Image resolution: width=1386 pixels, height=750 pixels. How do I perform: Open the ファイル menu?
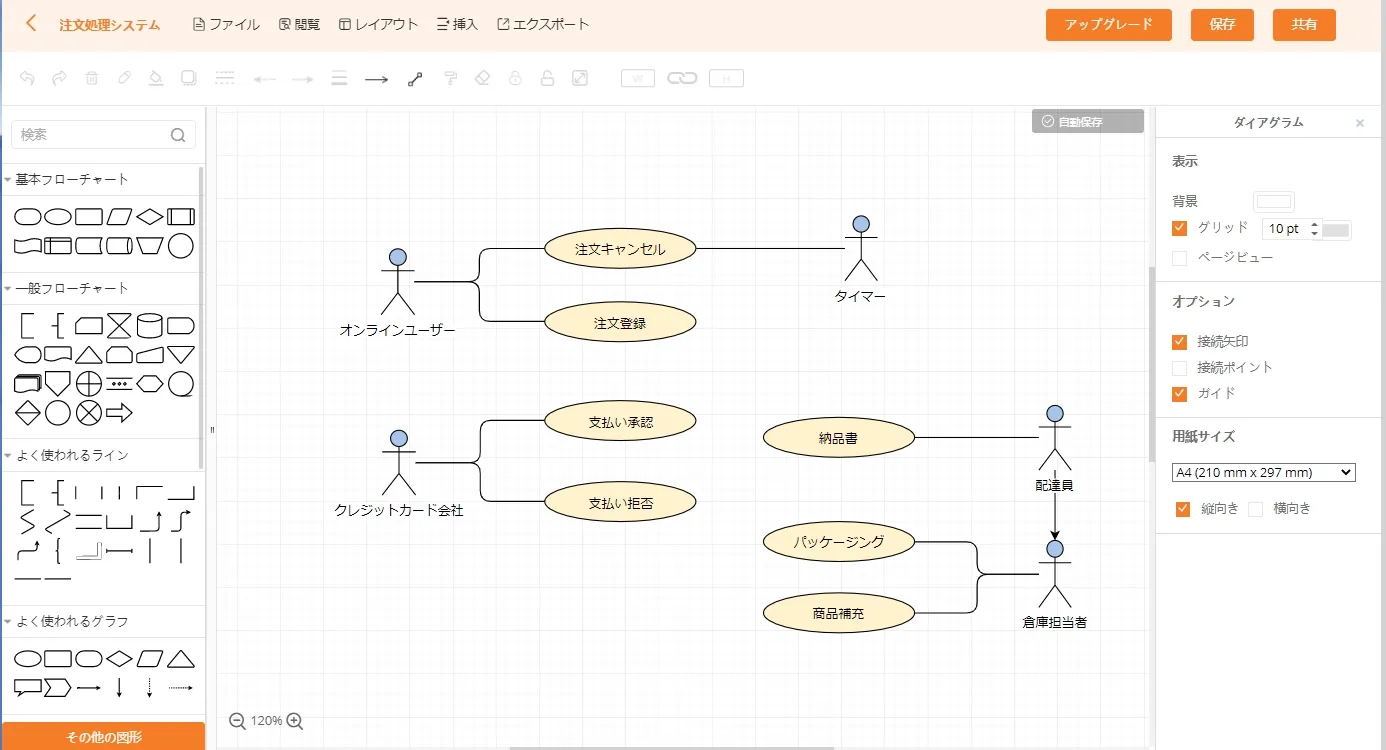[226, 24]
